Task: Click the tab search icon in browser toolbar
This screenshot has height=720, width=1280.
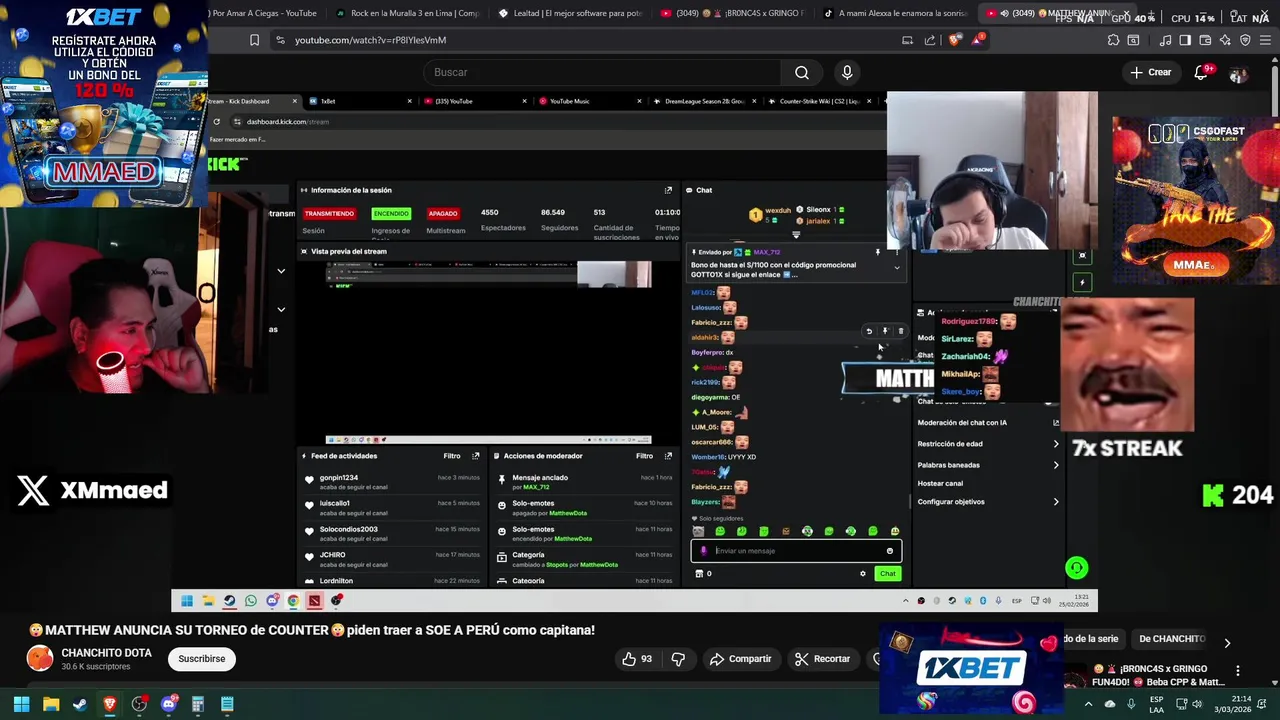Action: coord(1133,40)
